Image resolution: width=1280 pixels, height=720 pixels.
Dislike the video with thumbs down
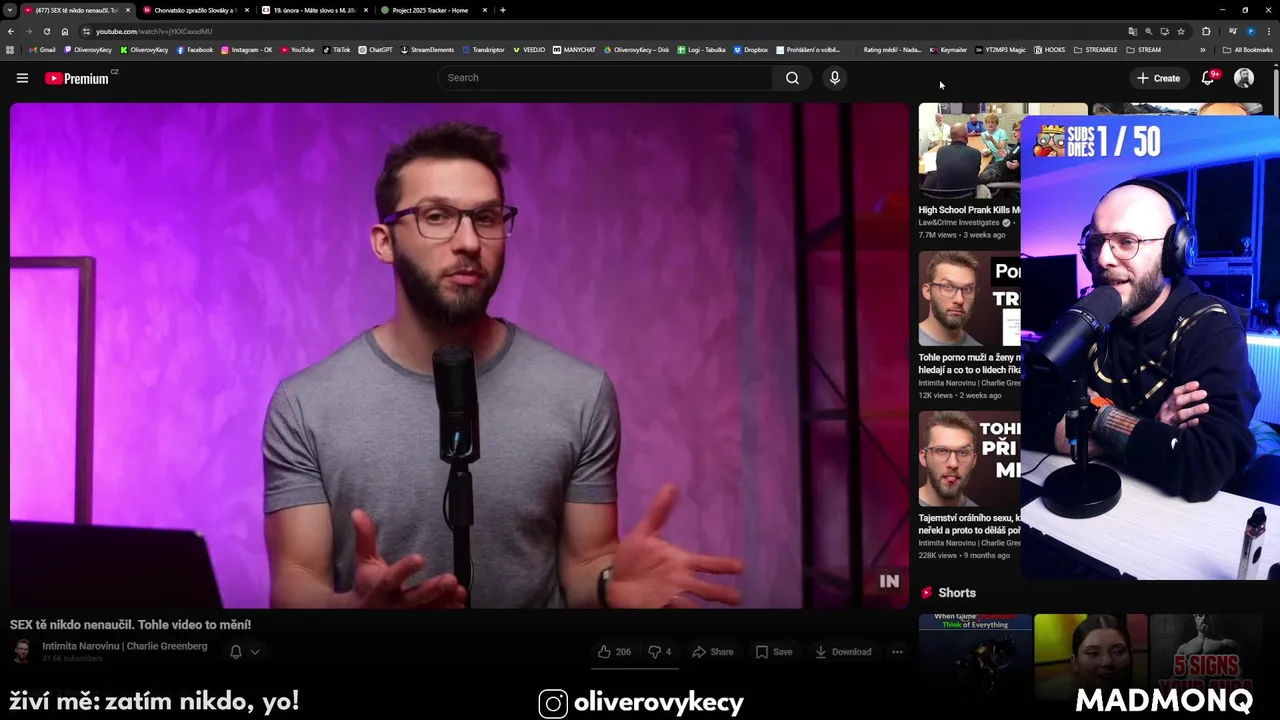[660, 652]
